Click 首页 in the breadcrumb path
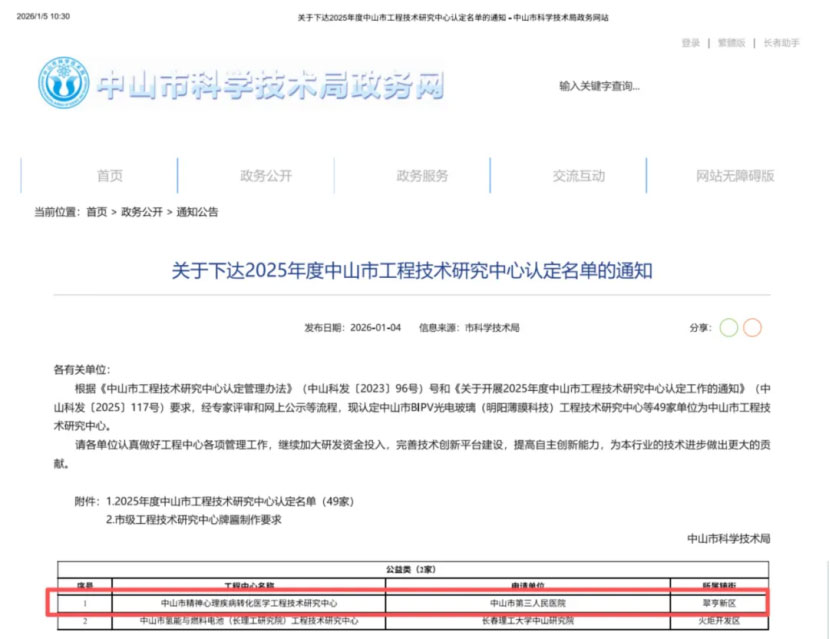This screenshot has width=830, height=639. tap(96, 212)
